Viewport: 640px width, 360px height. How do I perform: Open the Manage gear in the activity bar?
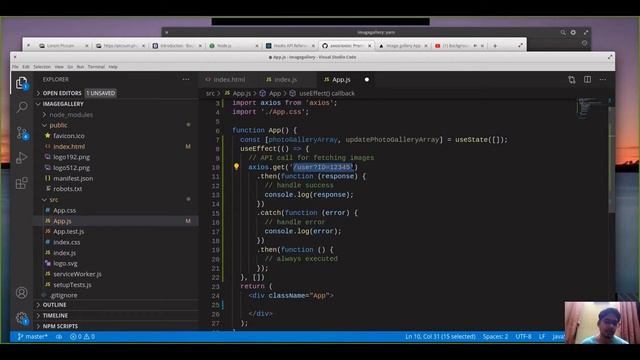click(x=22, y=318)
